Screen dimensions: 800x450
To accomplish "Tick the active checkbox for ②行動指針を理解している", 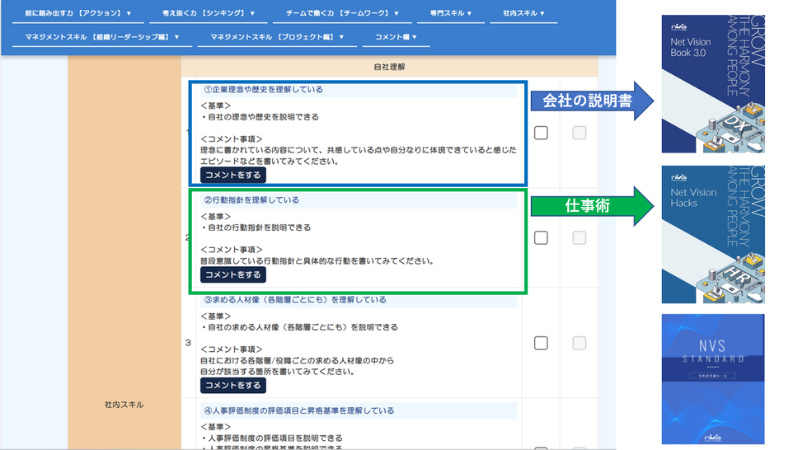I will coord(541,238).
